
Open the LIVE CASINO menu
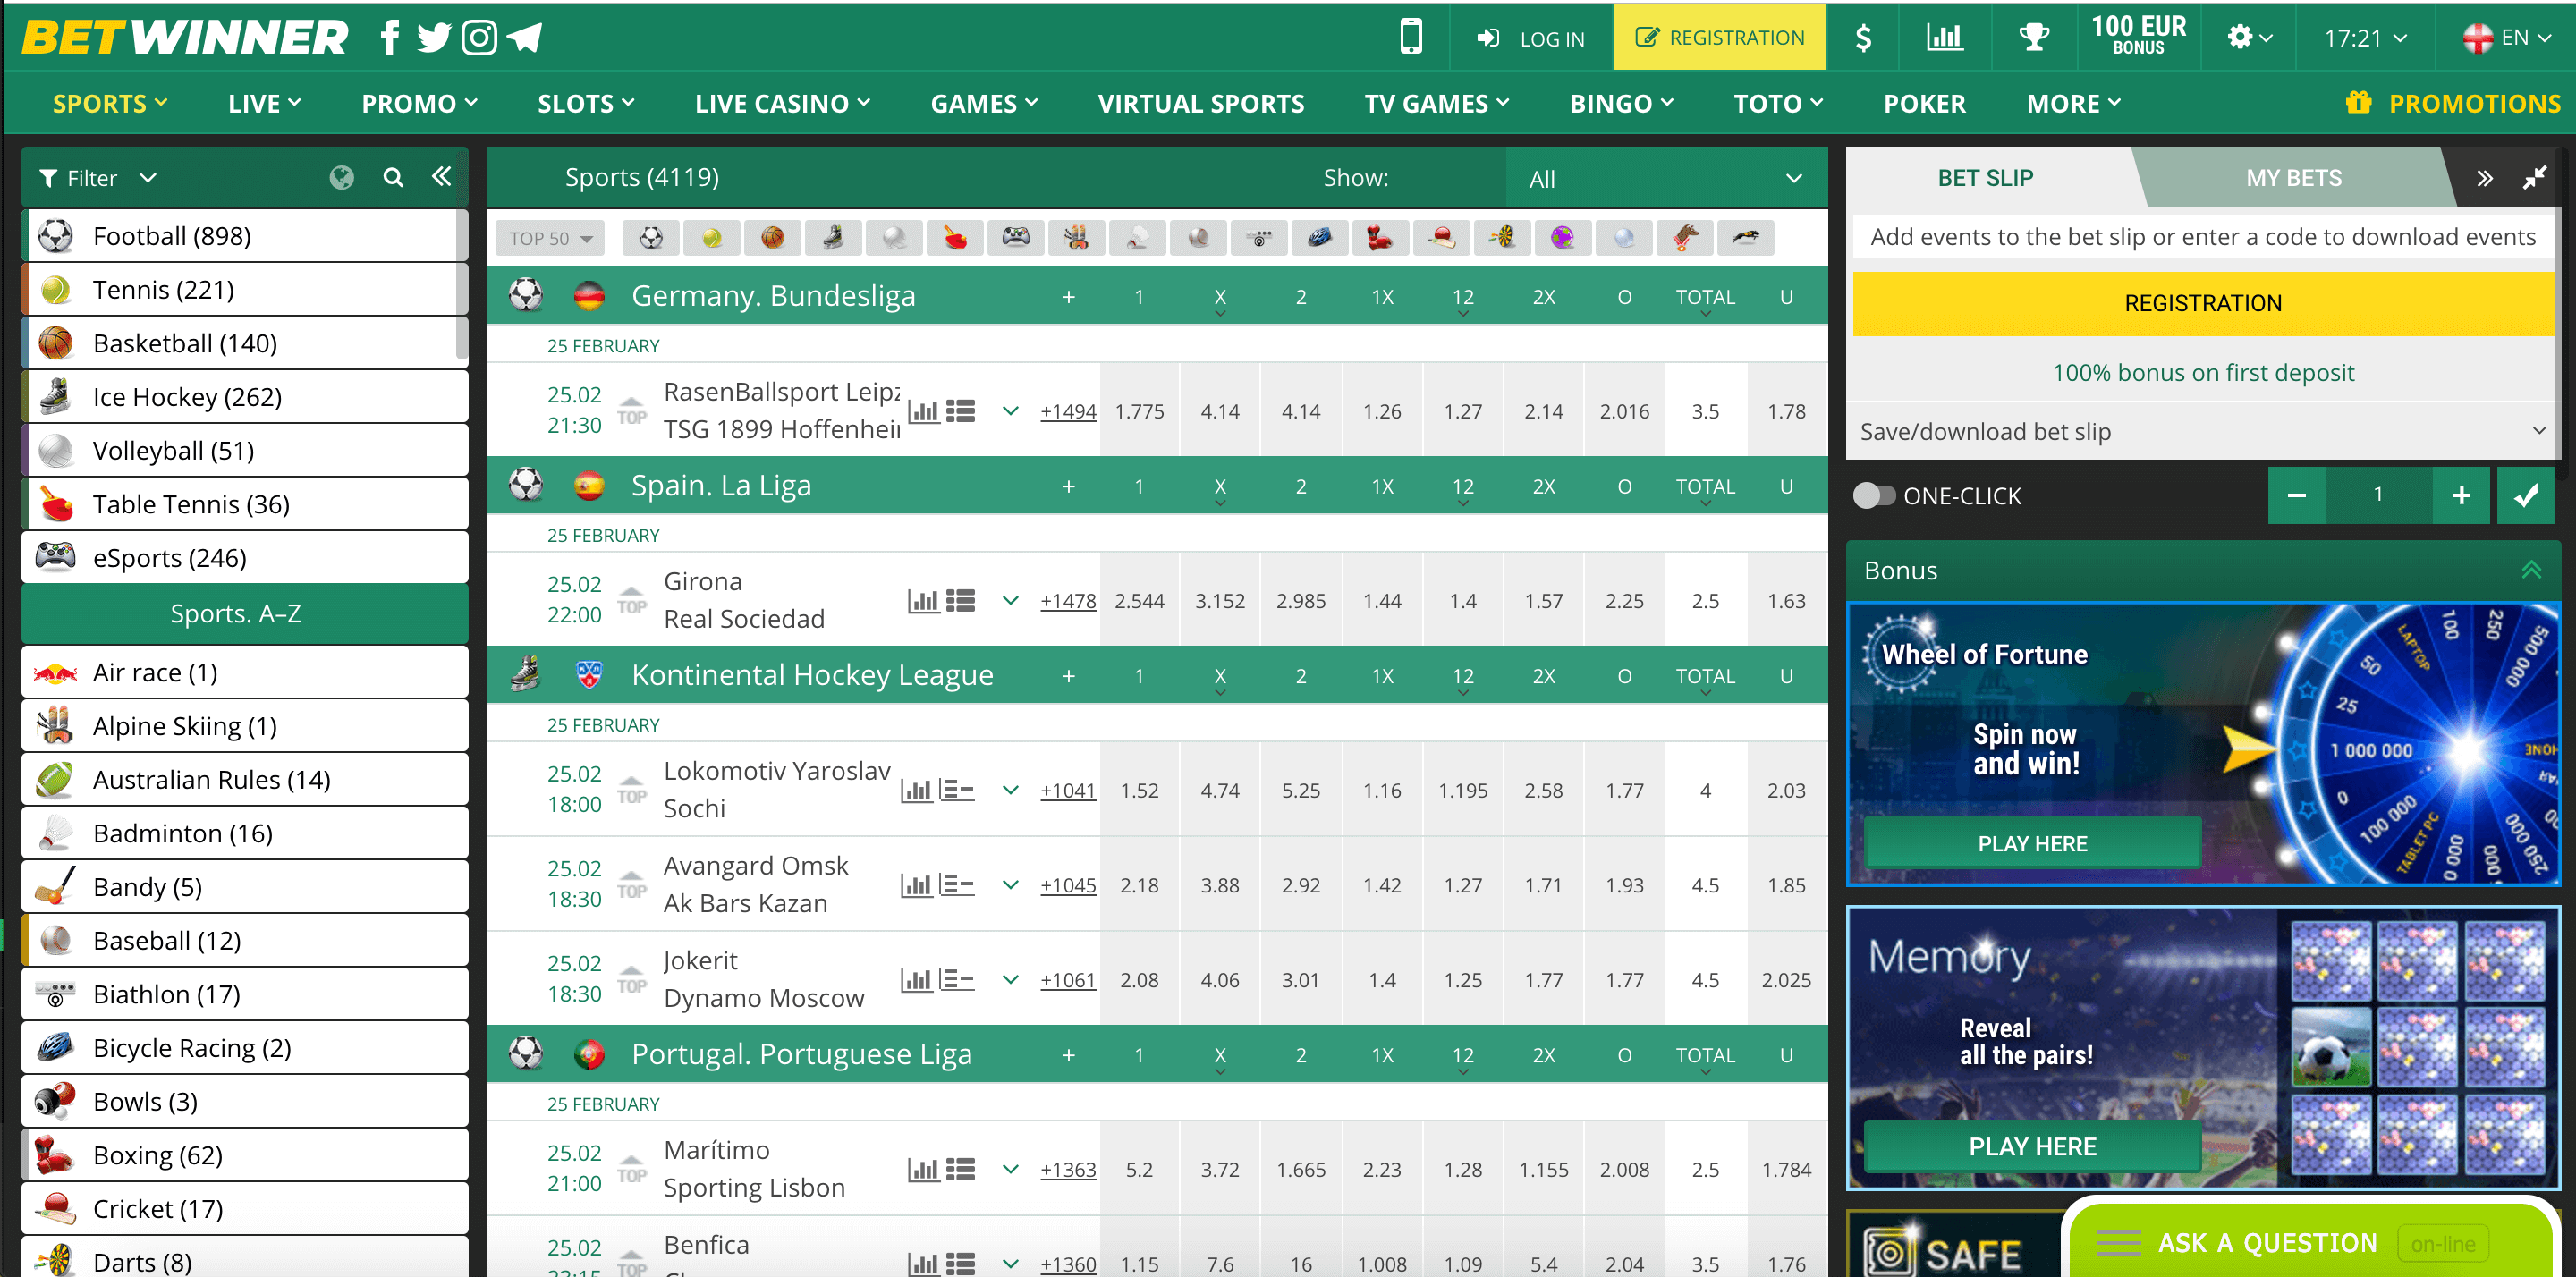[783, 104]
